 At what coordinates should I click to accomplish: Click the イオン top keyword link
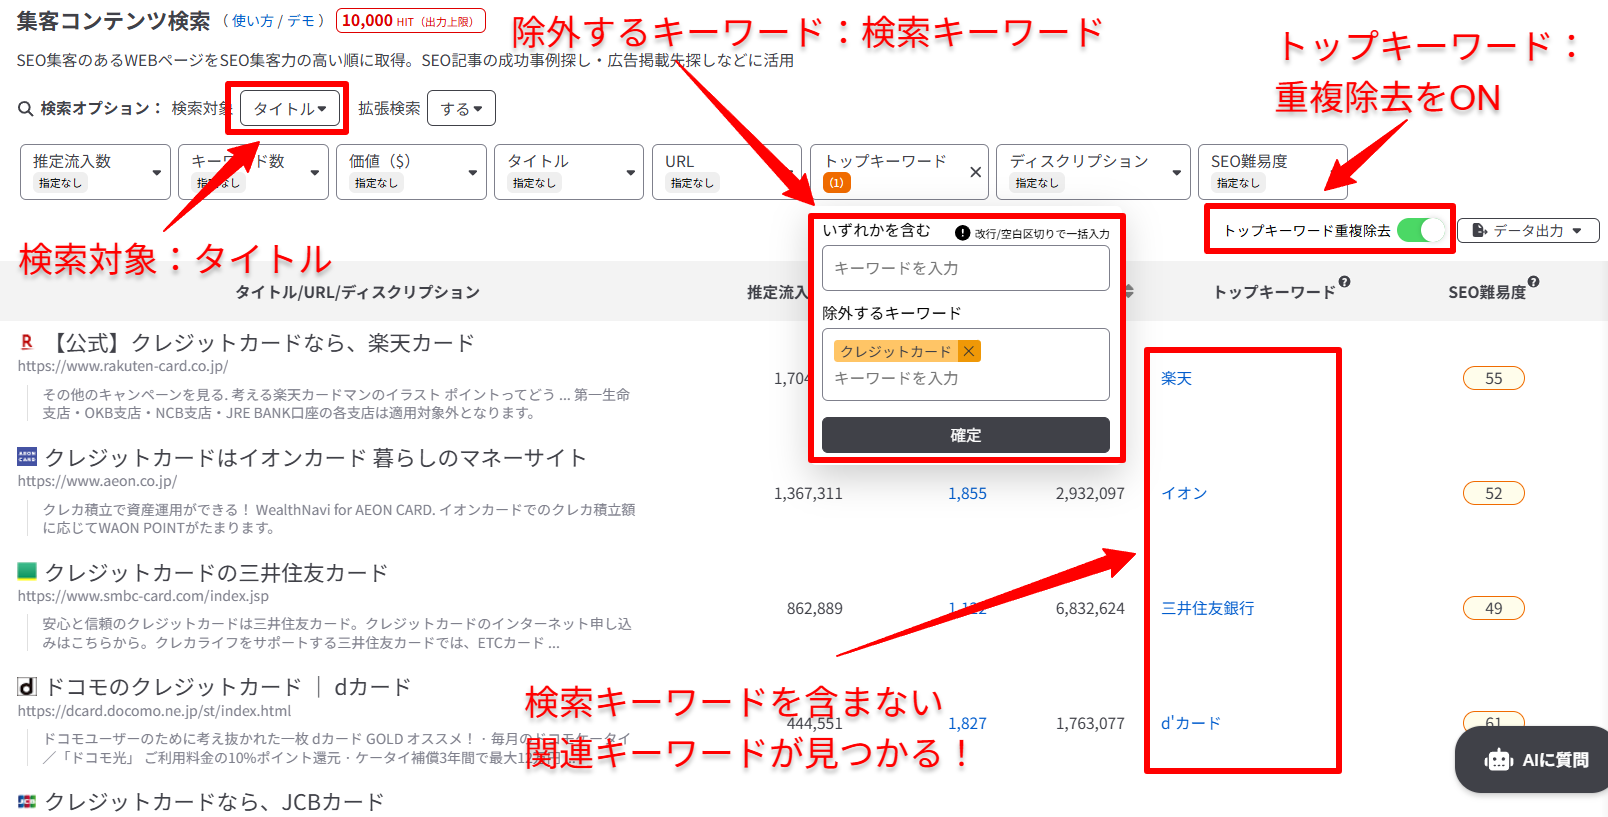point(1184,493)
